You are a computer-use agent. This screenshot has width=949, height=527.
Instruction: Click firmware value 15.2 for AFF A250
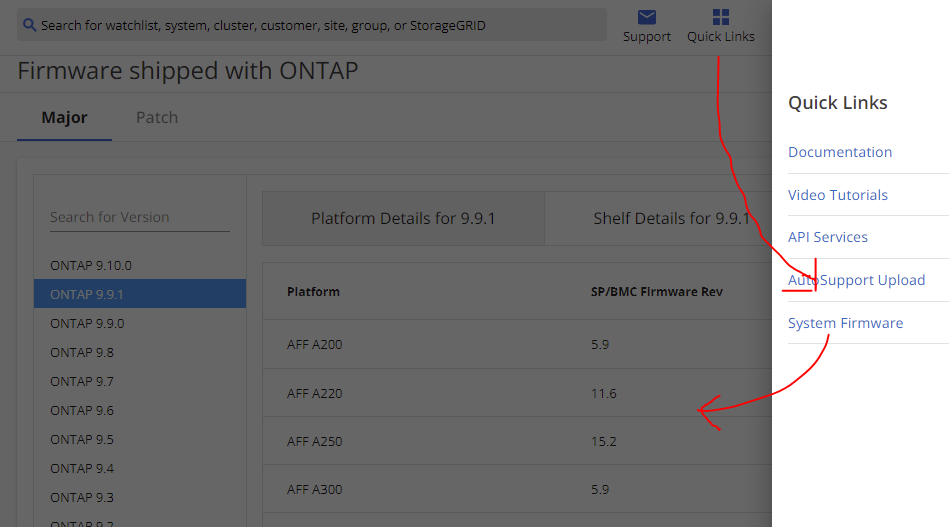(x=603, y=442)
